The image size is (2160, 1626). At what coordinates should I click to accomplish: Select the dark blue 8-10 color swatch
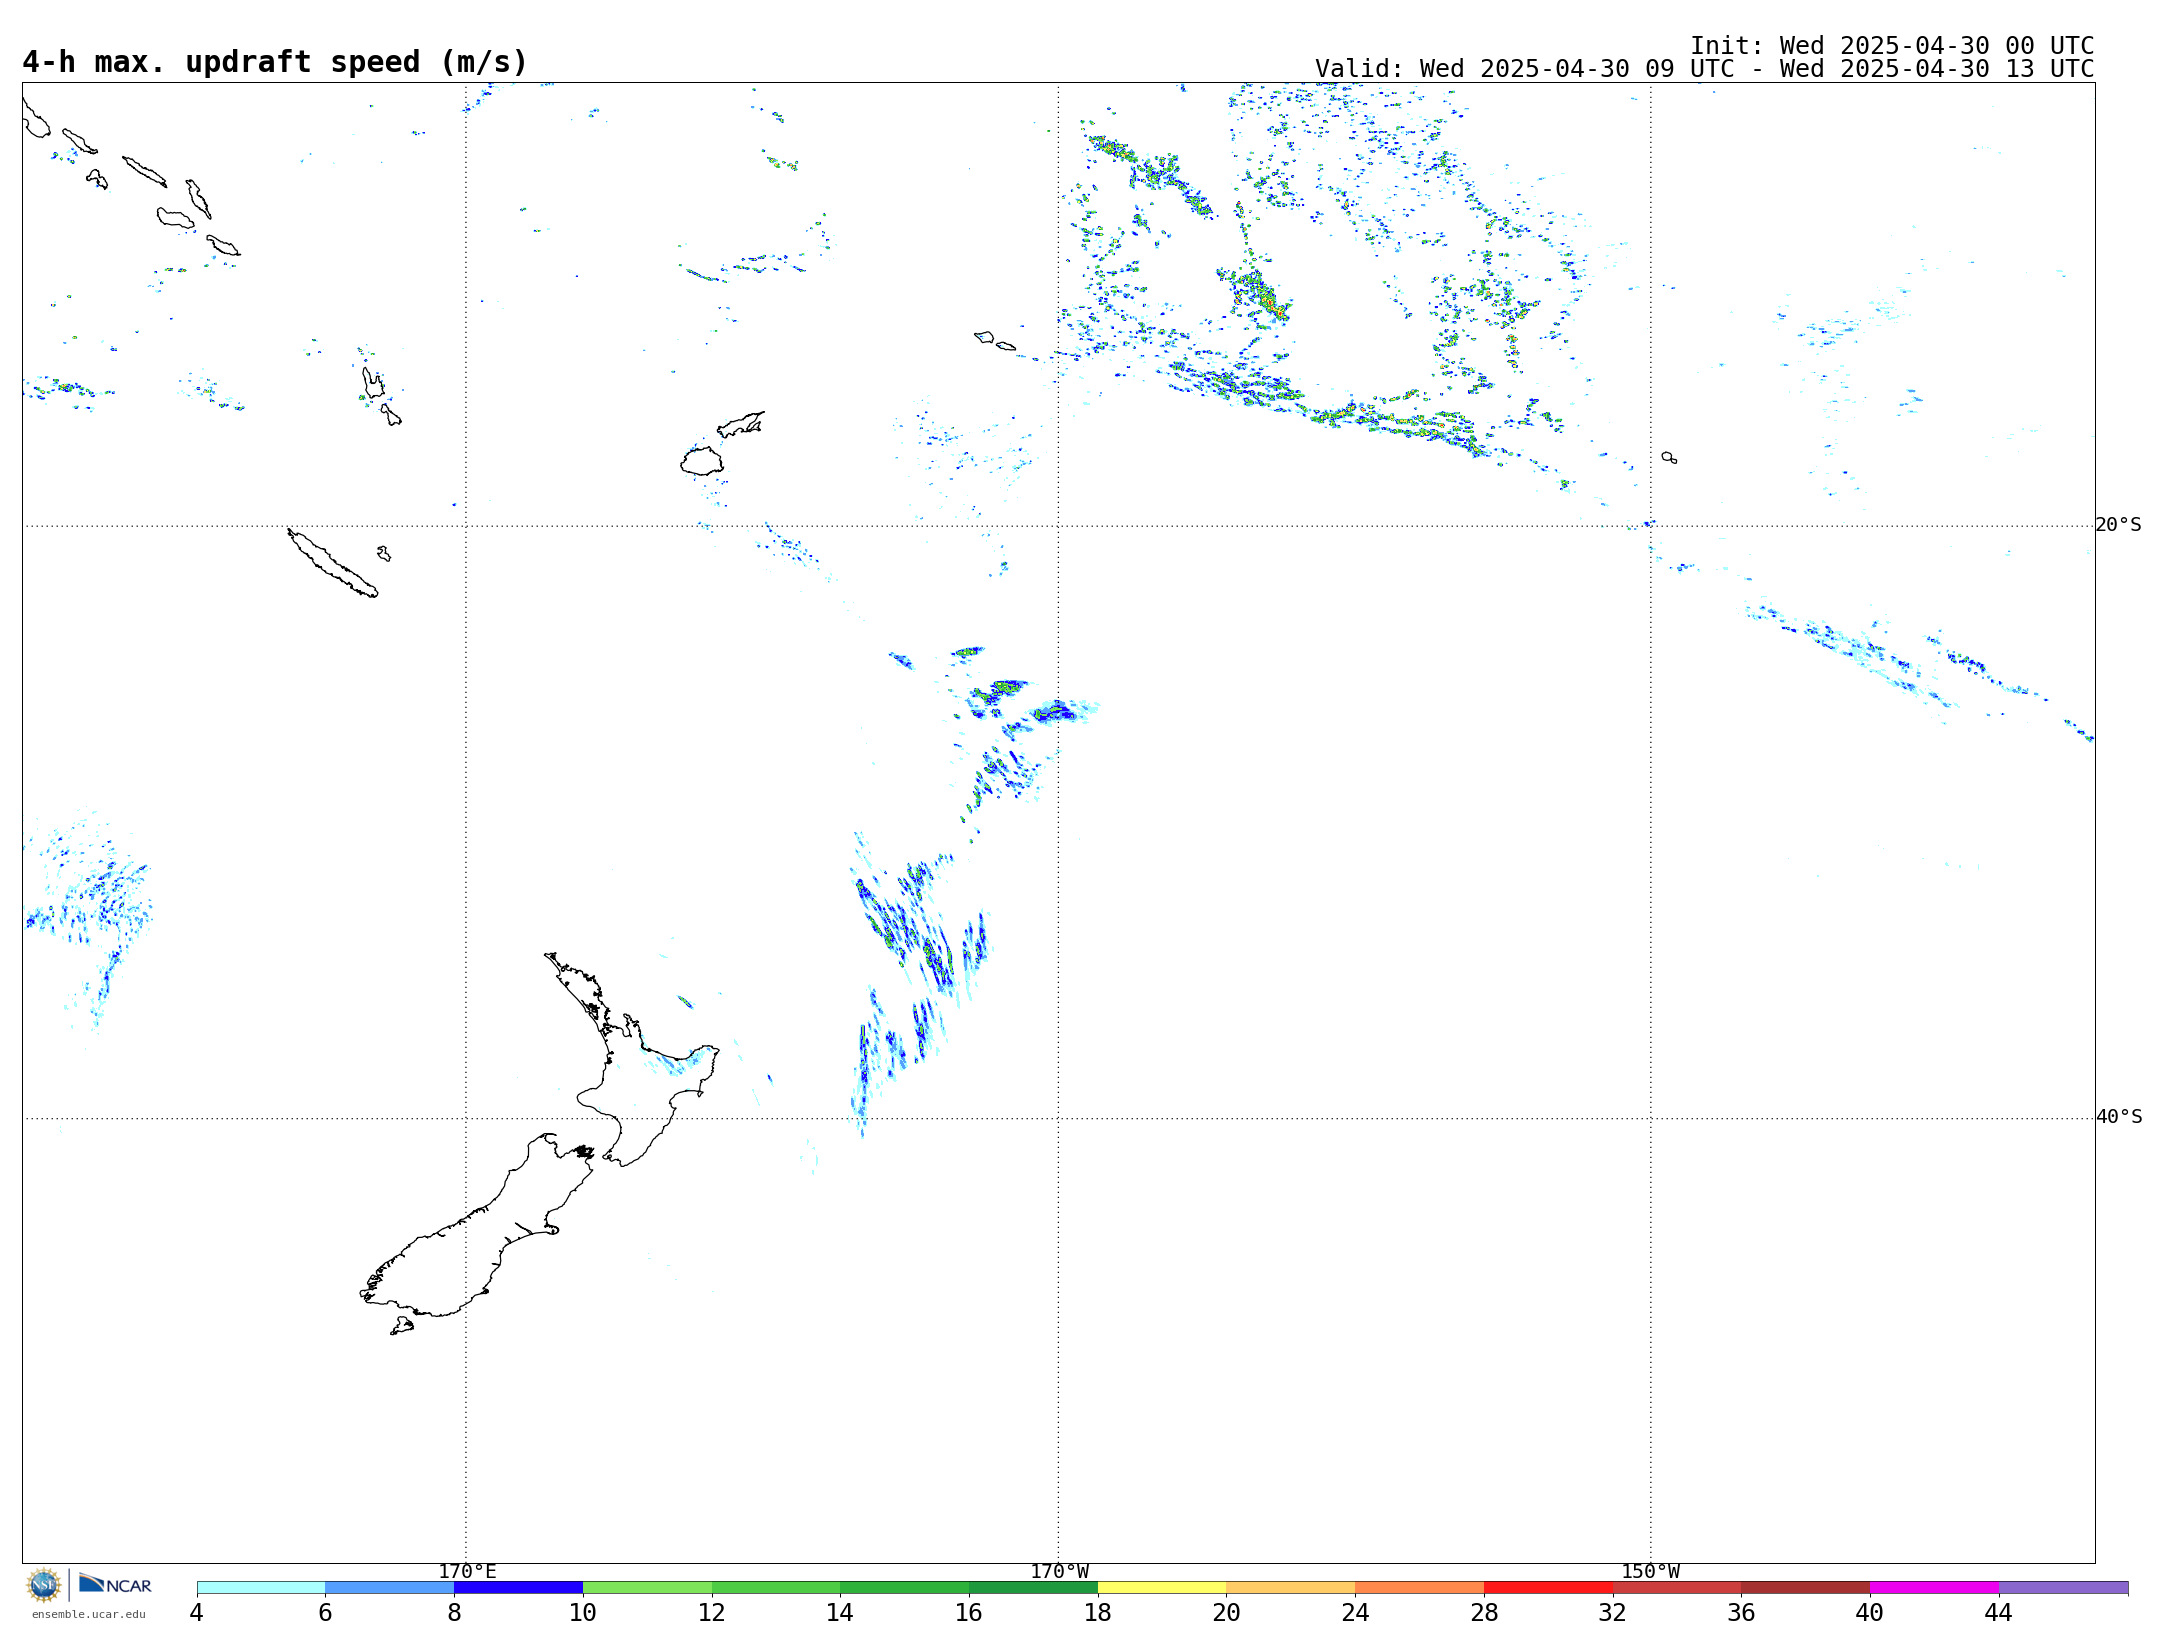519,1588
